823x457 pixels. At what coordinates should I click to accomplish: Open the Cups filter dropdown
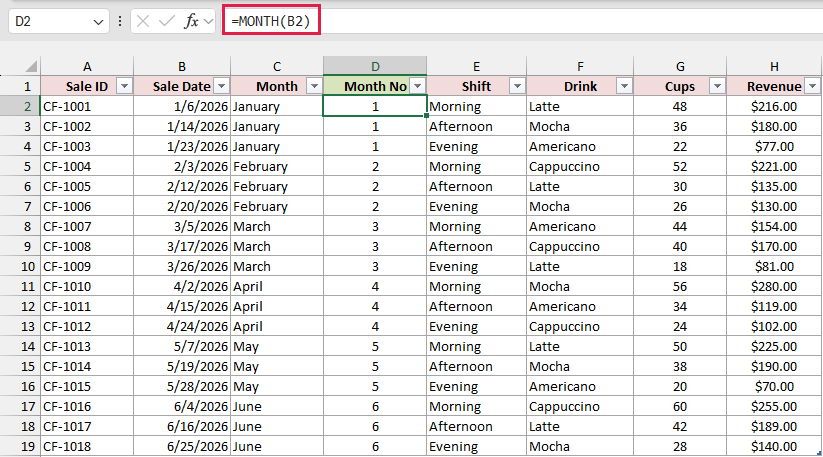coord(717,86)
